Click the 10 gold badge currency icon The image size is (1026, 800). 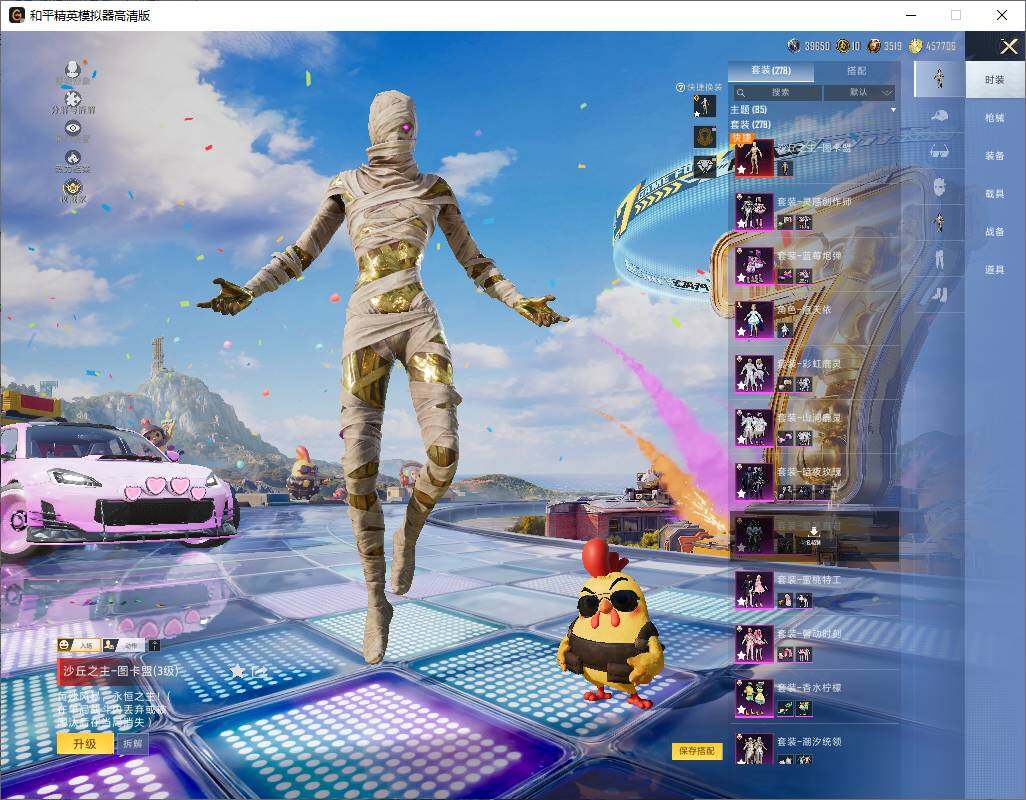[843, 45]
